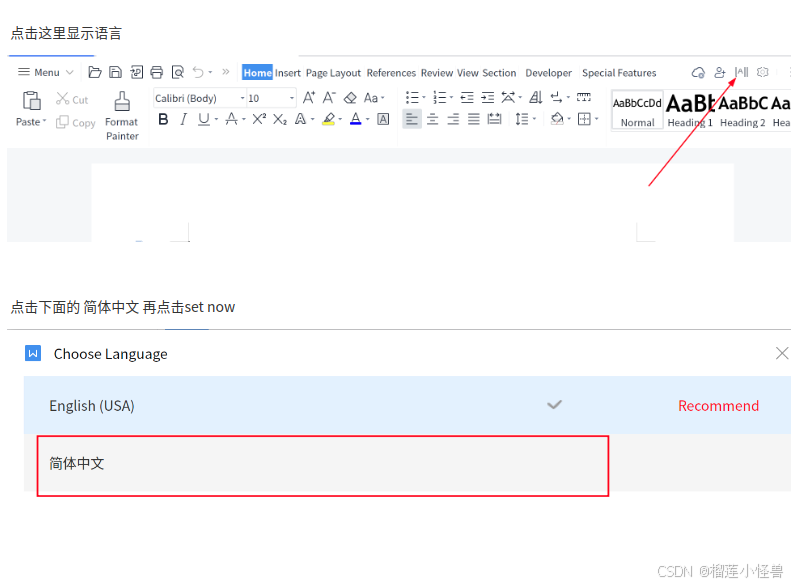The image size is (791, 585).
Task: Apply the blue font color
Action: click(x=356, y=120)
